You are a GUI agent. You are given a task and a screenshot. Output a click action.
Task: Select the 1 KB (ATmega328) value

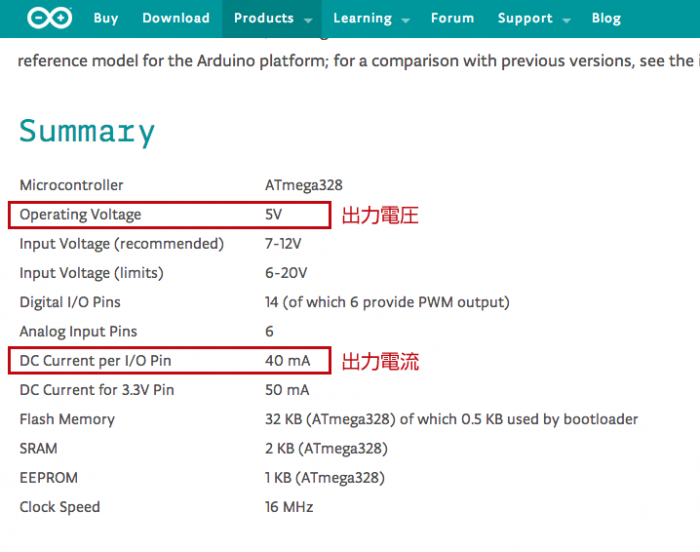[x=325, y=478]
